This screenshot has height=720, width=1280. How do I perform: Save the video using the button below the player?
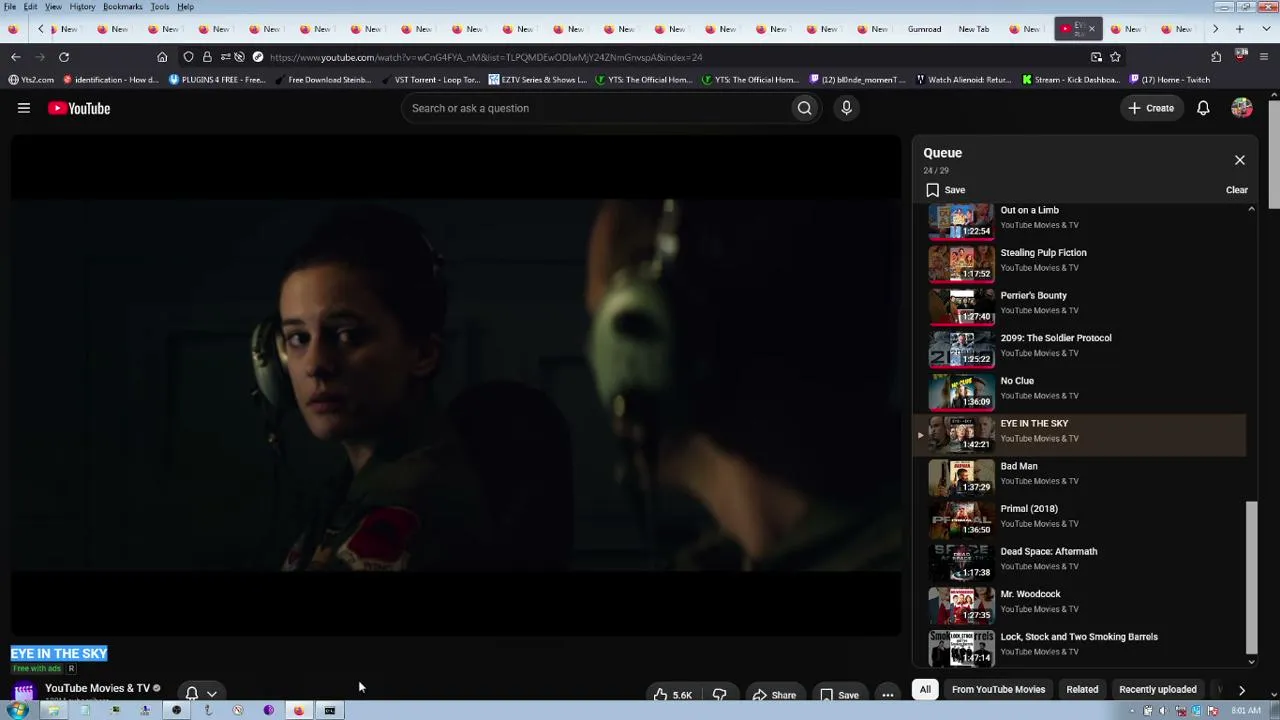click(839, 695)
